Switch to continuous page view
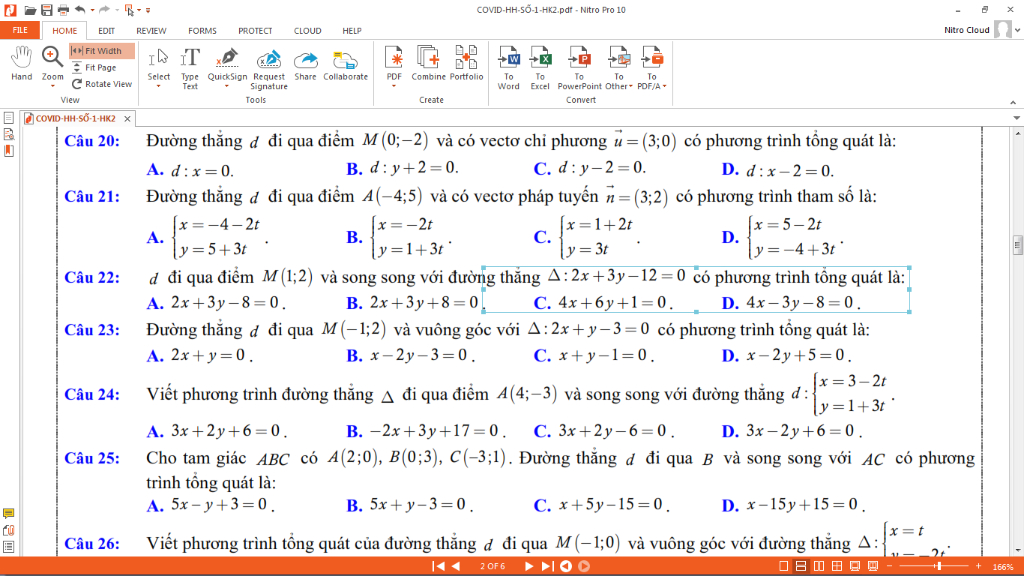The image size is (1024, 576). pos(801,566)
